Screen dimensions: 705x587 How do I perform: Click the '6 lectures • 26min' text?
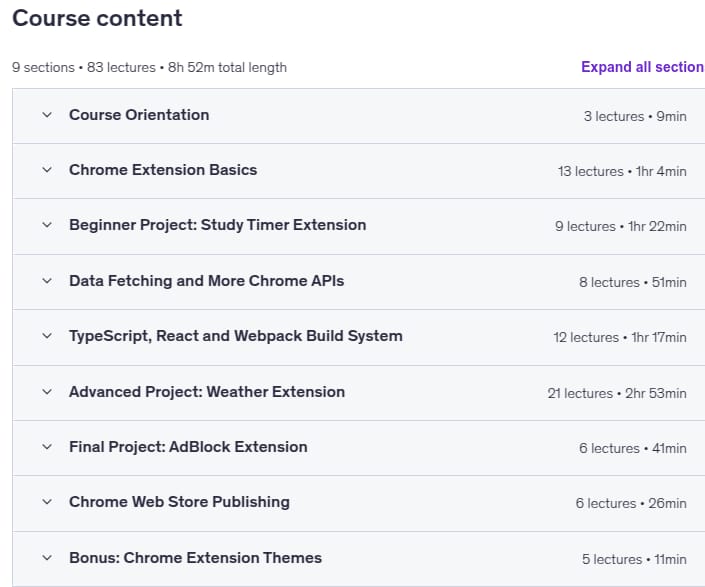(x=631, y=503)
